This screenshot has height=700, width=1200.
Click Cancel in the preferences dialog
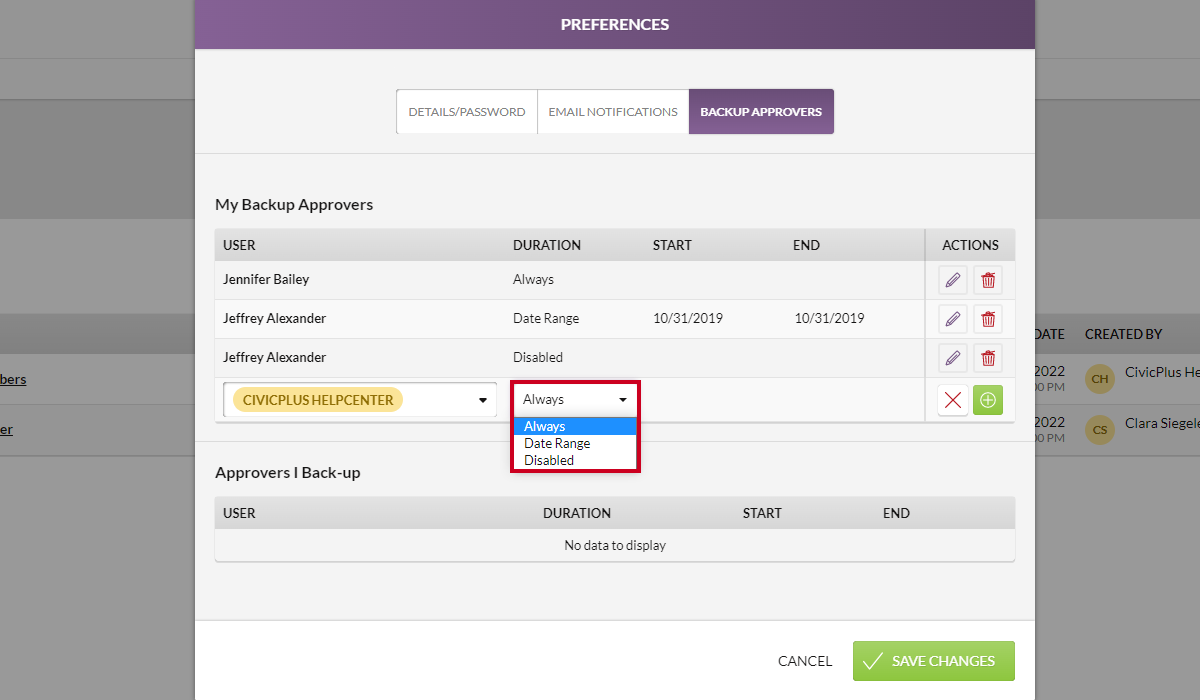pos(805,661)
